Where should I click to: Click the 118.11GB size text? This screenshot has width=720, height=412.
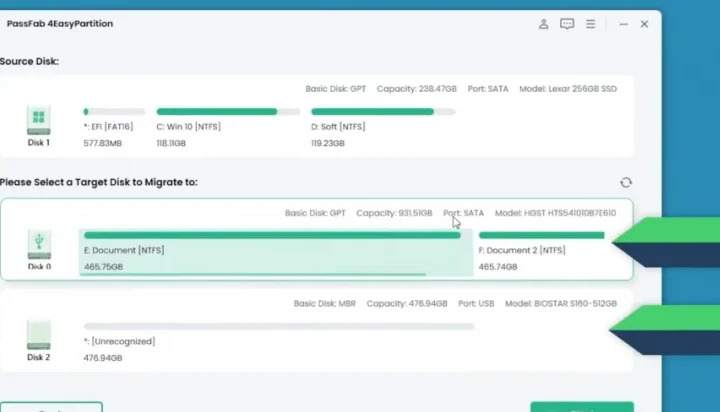coord(171,143)
